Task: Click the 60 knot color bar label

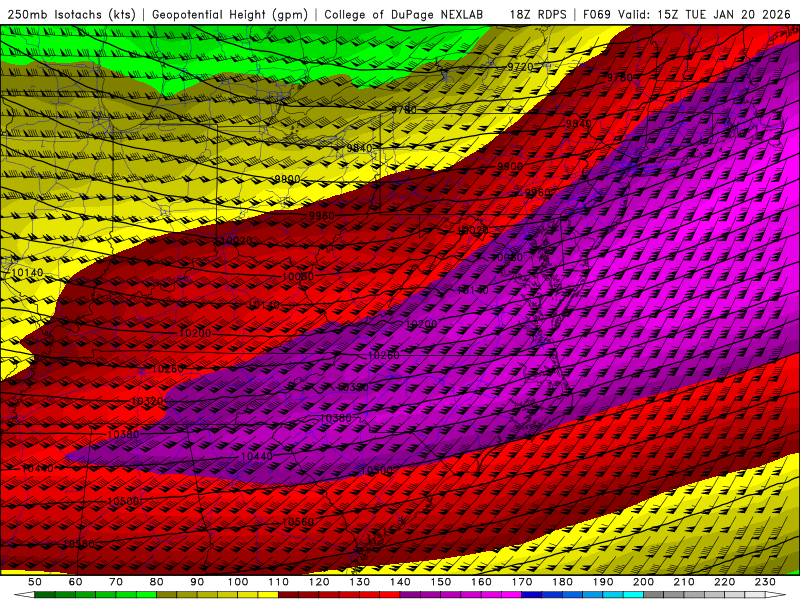Action: point(75,582)
